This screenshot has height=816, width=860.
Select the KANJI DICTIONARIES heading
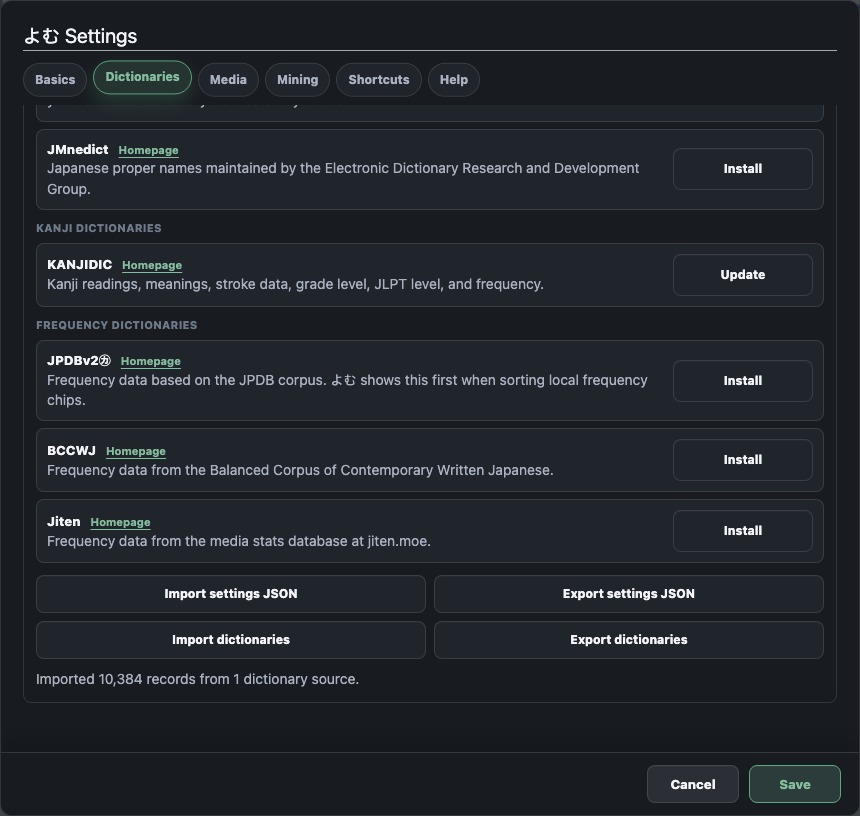(x=99, y=228)
